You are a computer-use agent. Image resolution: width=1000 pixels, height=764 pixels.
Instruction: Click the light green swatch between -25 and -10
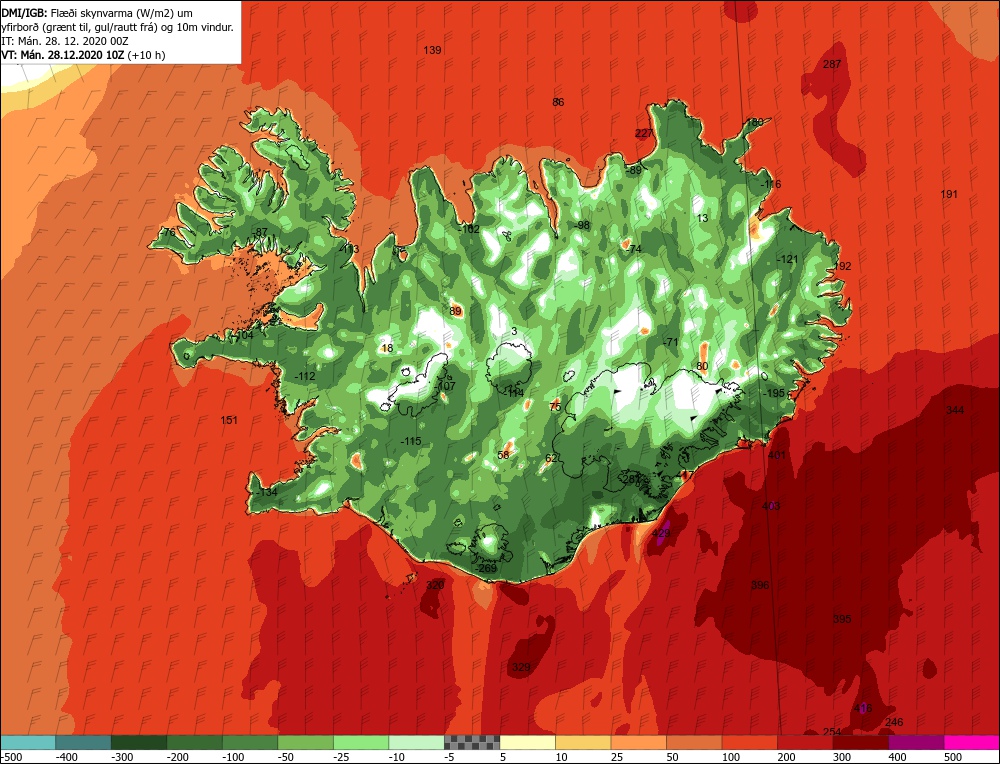[361, 742]
